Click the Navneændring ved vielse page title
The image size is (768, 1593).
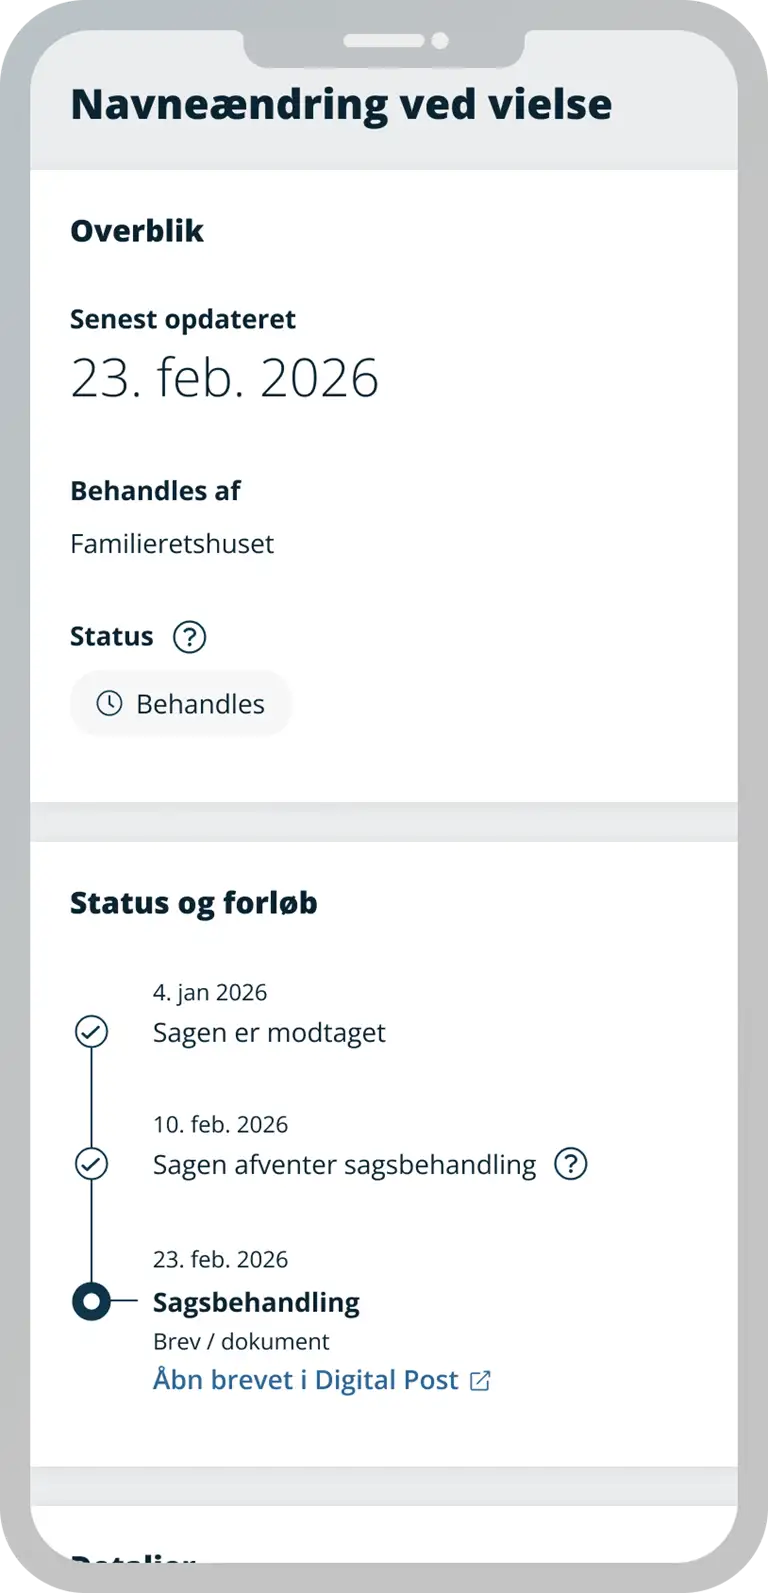(341, 105)
